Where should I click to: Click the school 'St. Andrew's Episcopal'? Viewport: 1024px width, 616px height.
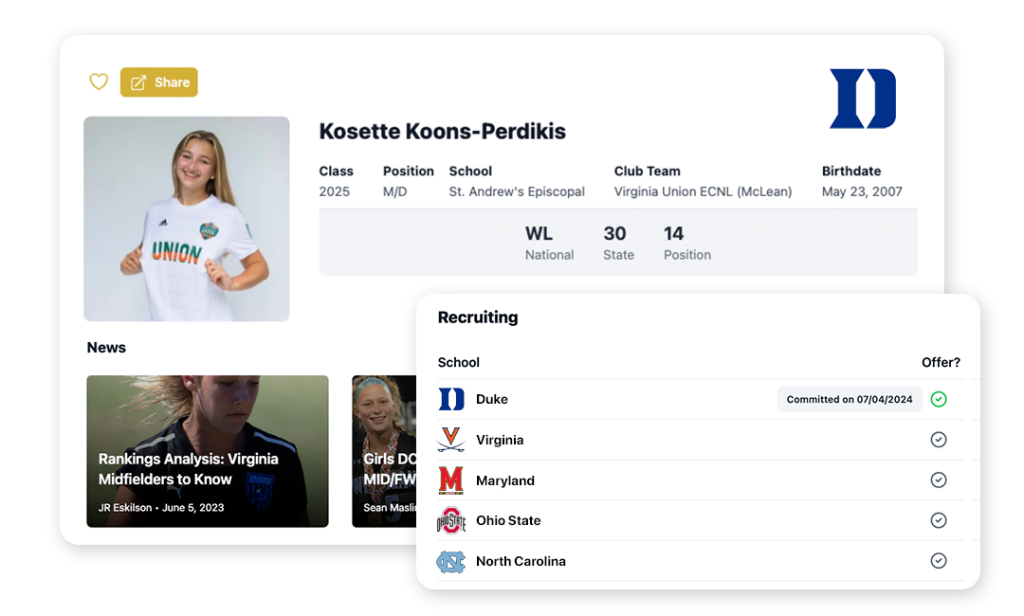tap(517, 191)
